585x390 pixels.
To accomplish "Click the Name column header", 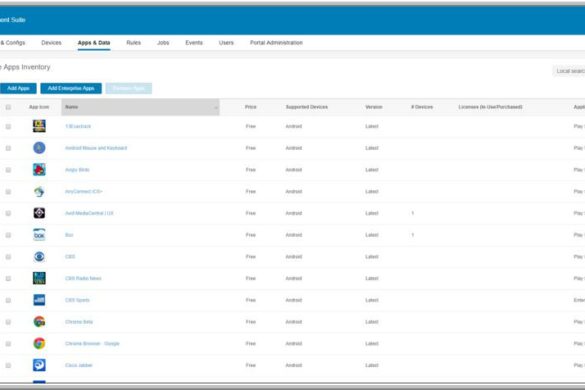I will tap(140, 107).
